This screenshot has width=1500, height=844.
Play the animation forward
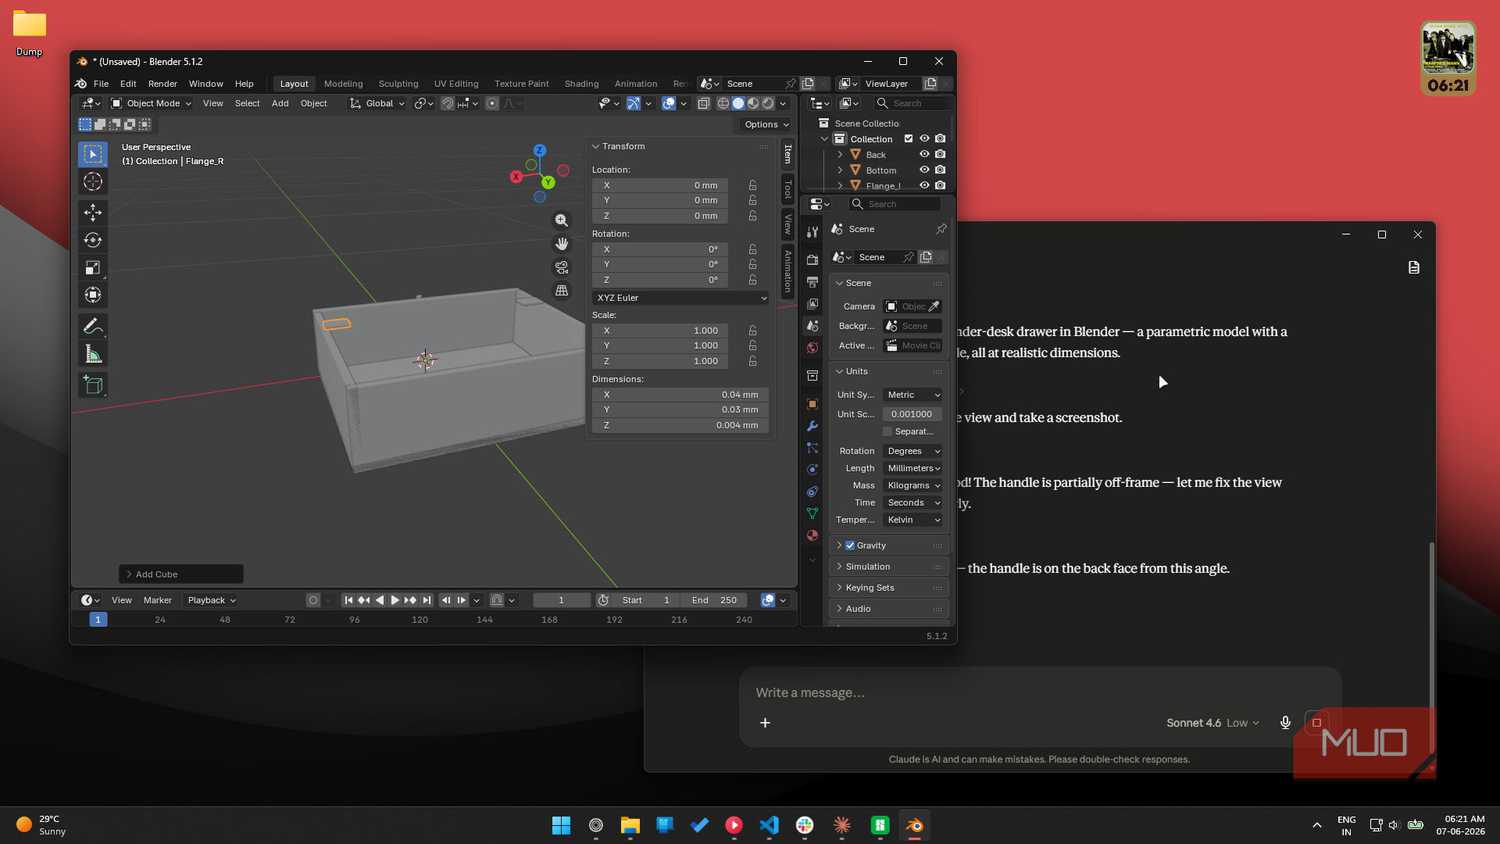click(x=395, y=600)
